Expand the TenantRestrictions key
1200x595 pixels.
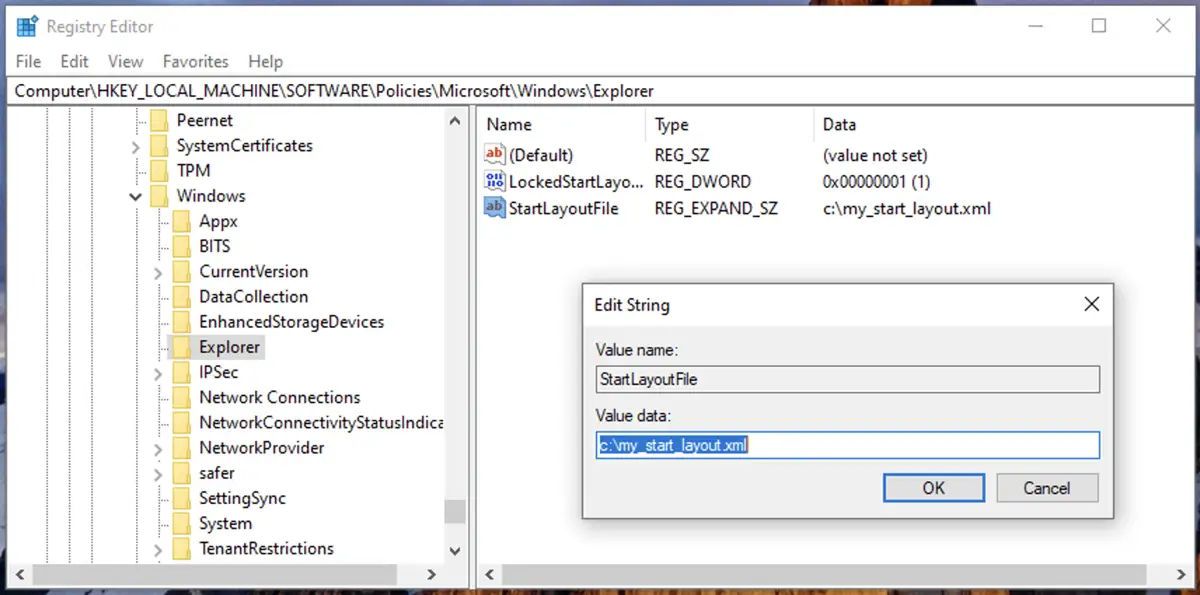point(159,549)
